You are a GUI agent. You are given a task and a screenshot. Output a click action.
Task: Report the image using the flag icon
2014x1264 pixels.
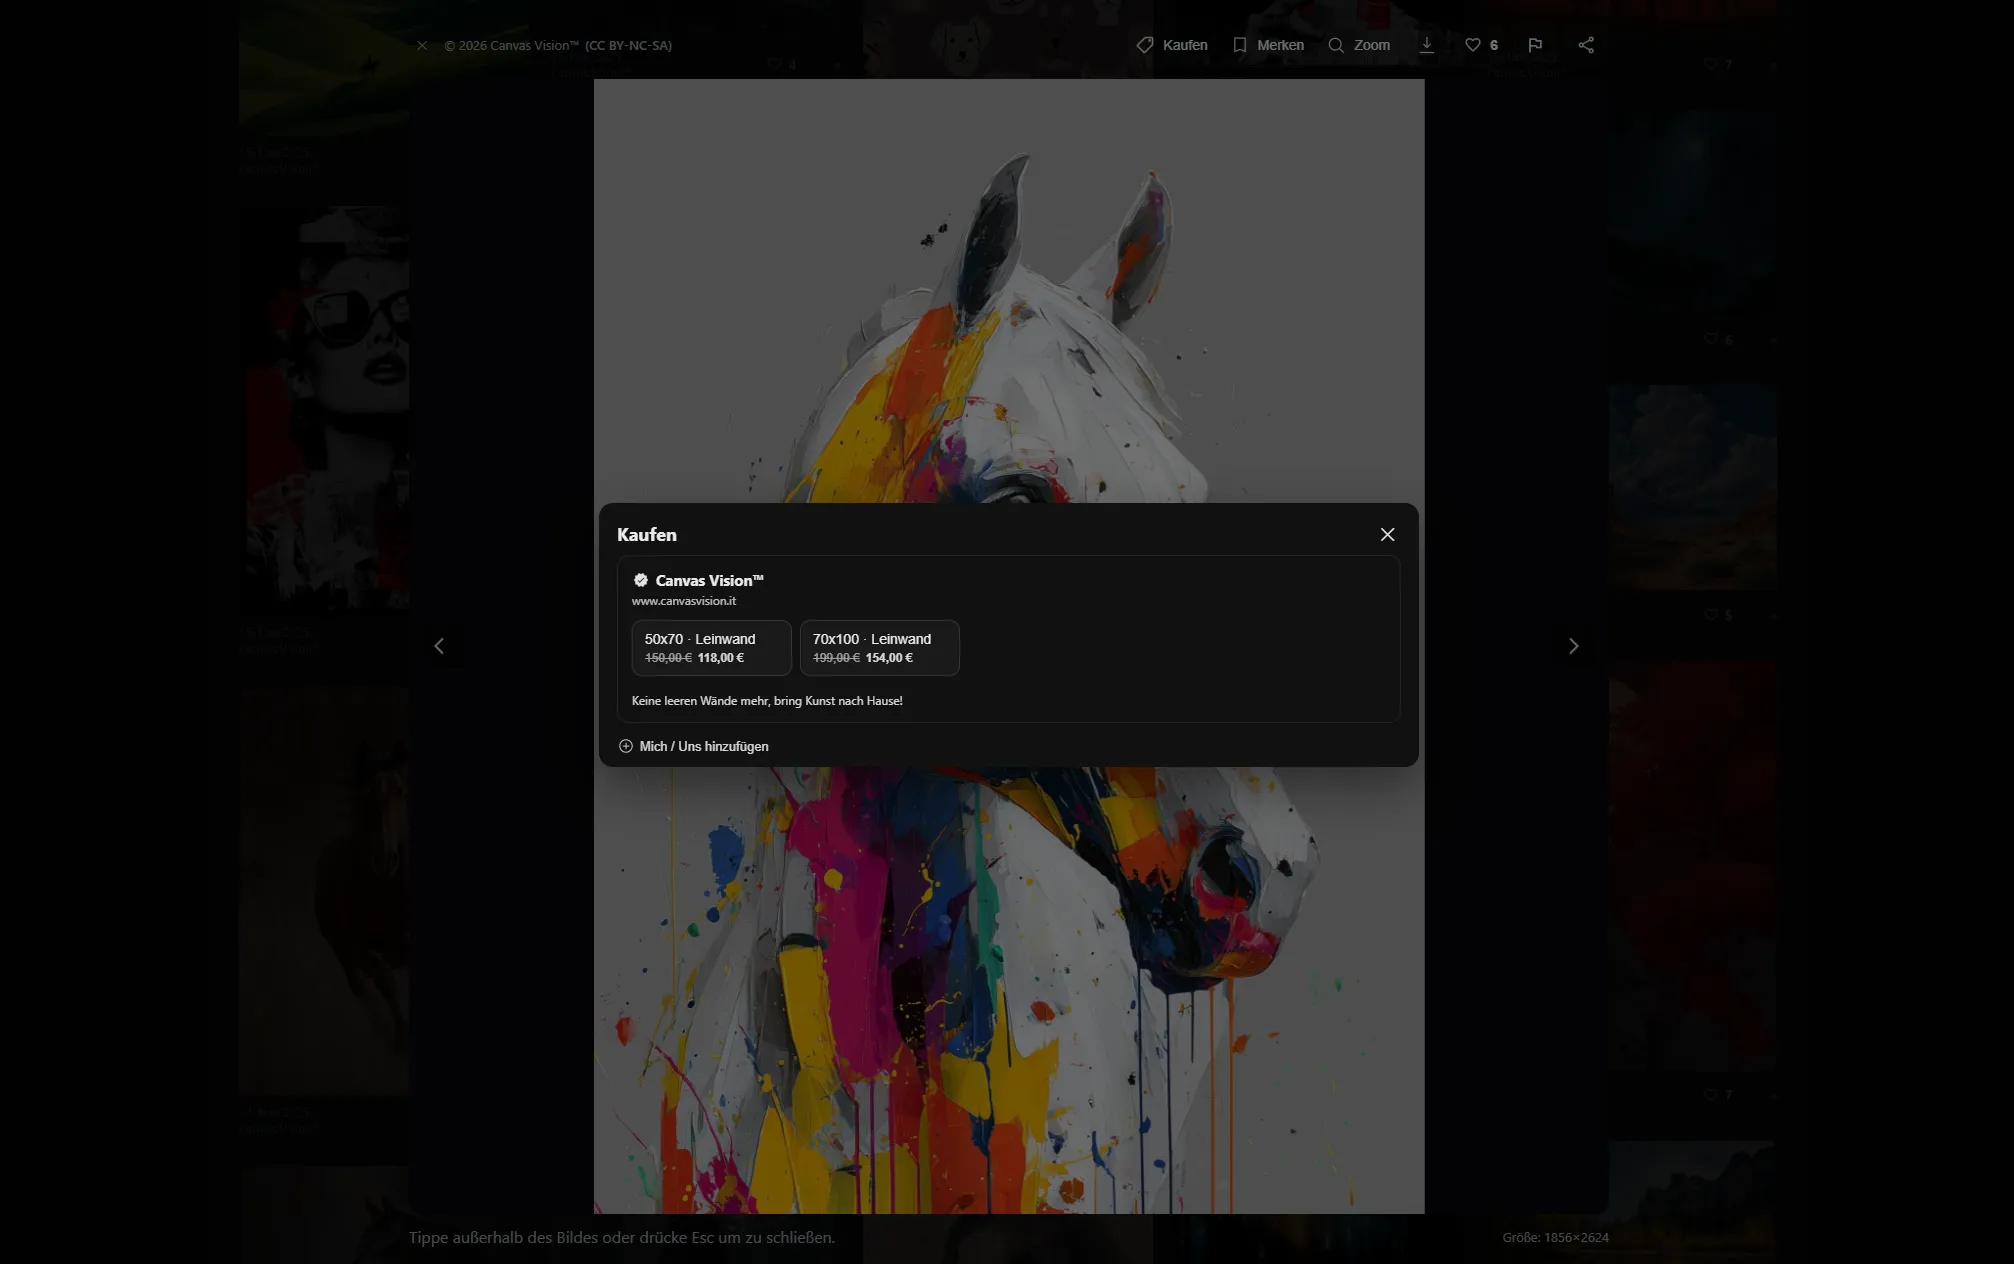[x=1535, y=44]
